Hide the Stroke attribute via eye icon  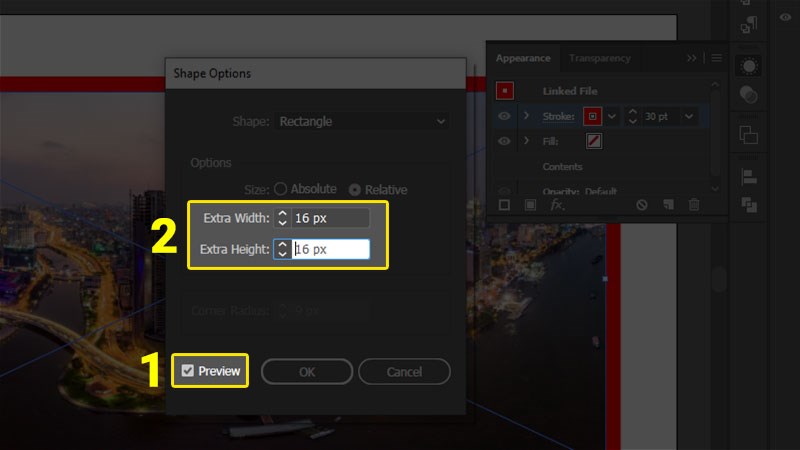click(x=504, y=116)
